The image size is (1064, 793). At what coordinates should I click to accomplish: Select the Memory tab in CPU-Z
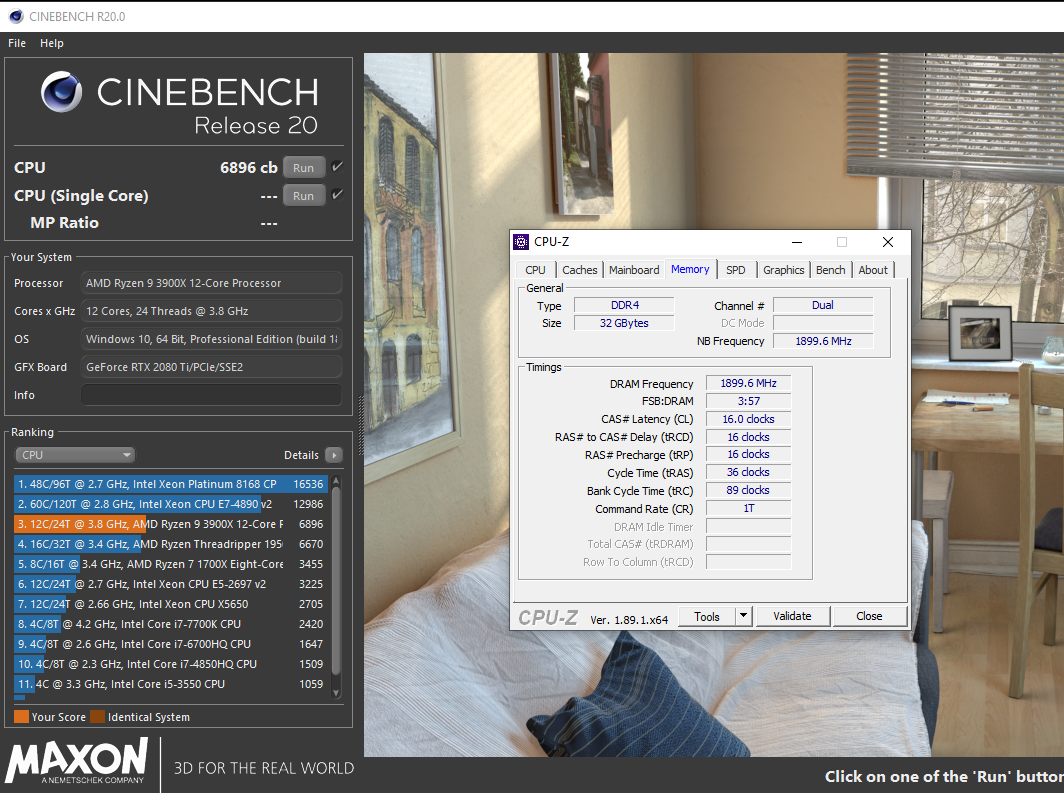(690, 269)
